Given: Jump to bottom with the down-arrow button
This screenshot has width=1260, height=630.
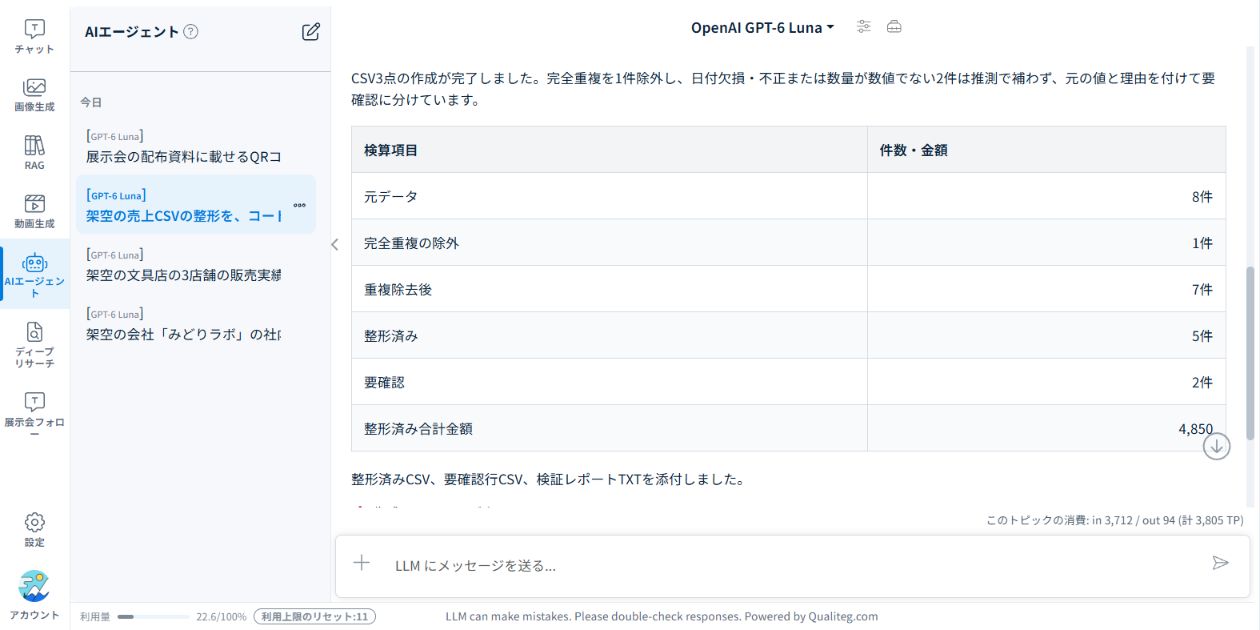Looking at the screenshot, I should tap(1217, 446).
